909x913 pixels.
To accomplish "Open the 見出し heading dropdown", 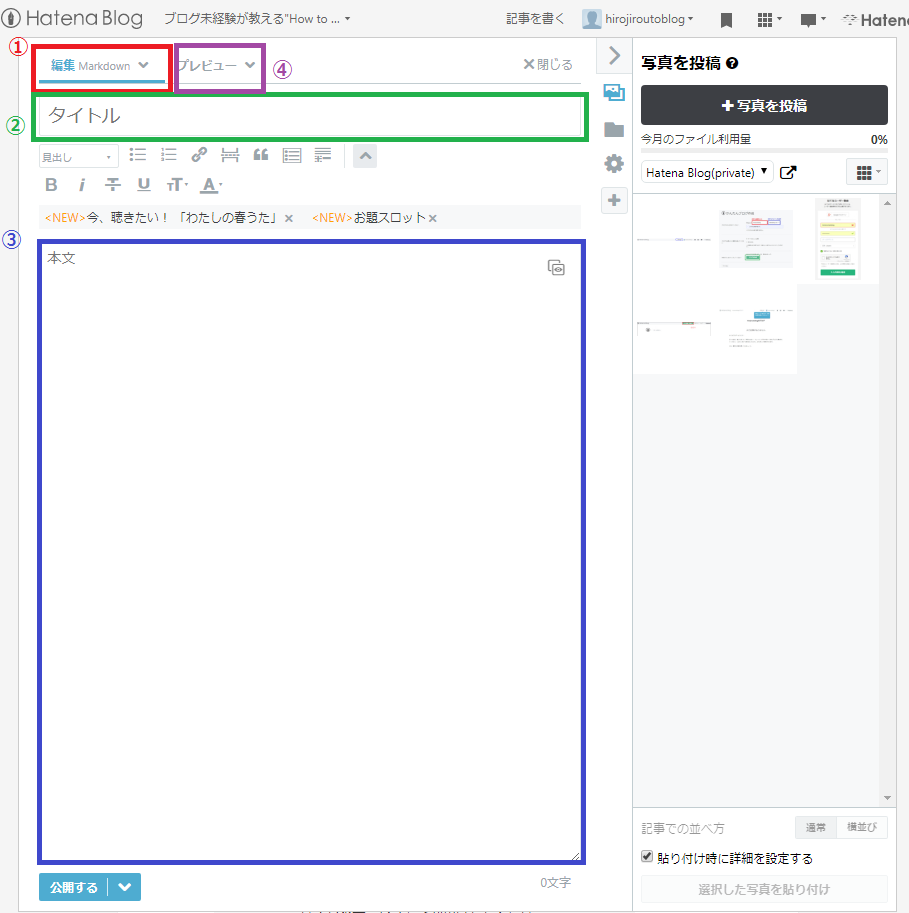I will point(78,156).
